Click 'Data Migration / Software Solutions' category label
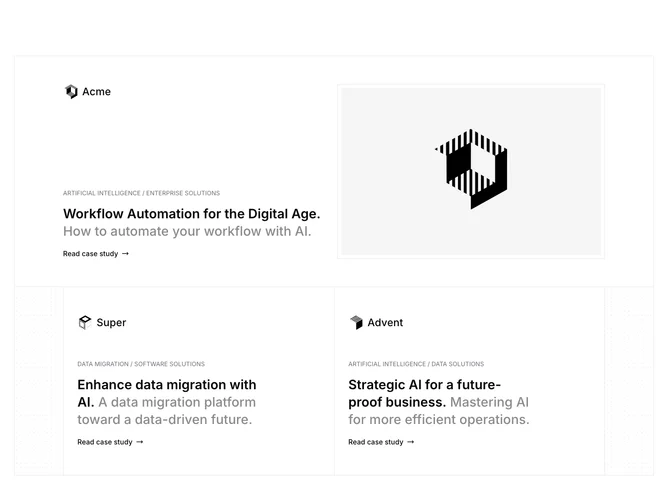The height and width of the screenshot is (501, 668). pos(141,364)
